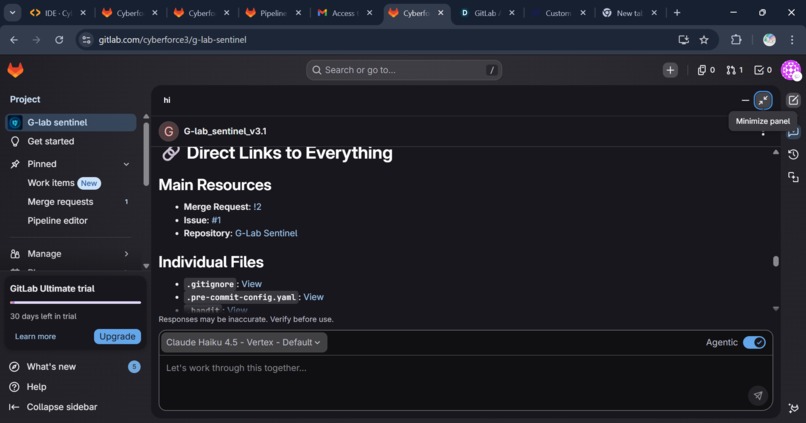Open the tab search dropdown arrow
Image resolution: width=806 pixels, height=423 pixels.
[x=12, y=13]
